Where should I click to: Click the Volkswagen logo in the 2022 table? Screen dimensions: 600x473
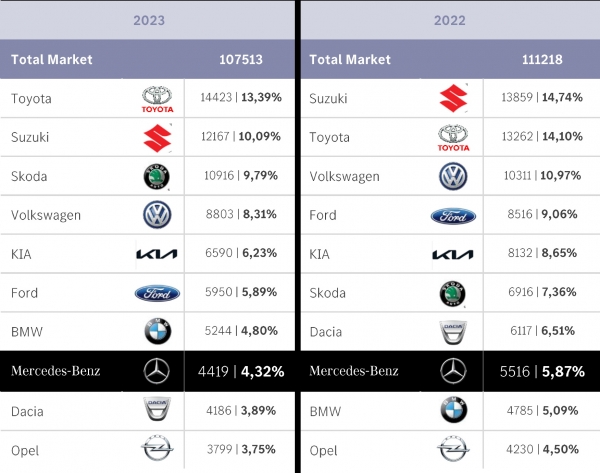453,177
